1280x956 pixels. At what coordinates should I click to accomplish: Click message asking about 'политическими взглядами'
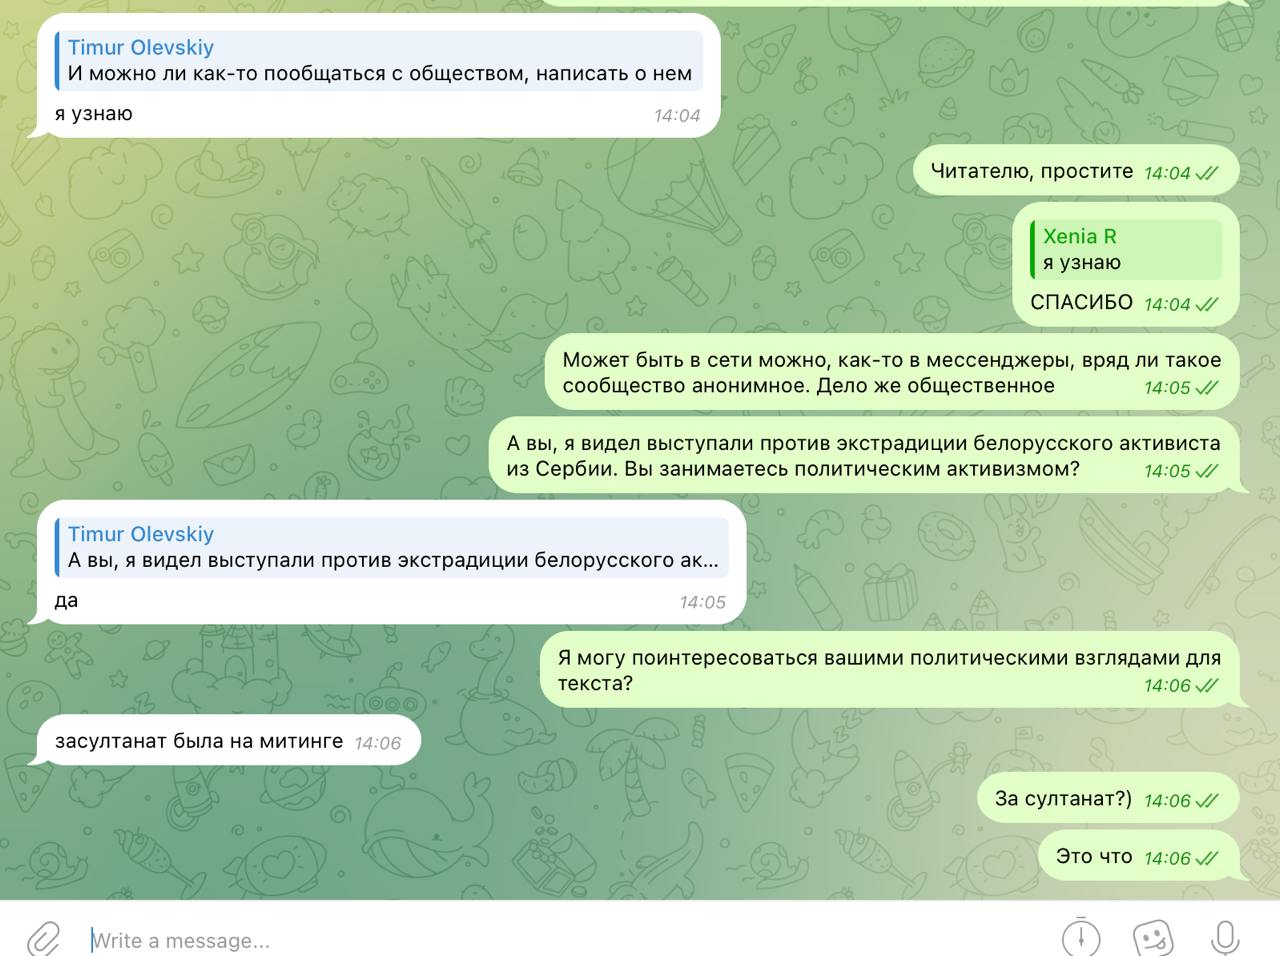pos(889,670)
